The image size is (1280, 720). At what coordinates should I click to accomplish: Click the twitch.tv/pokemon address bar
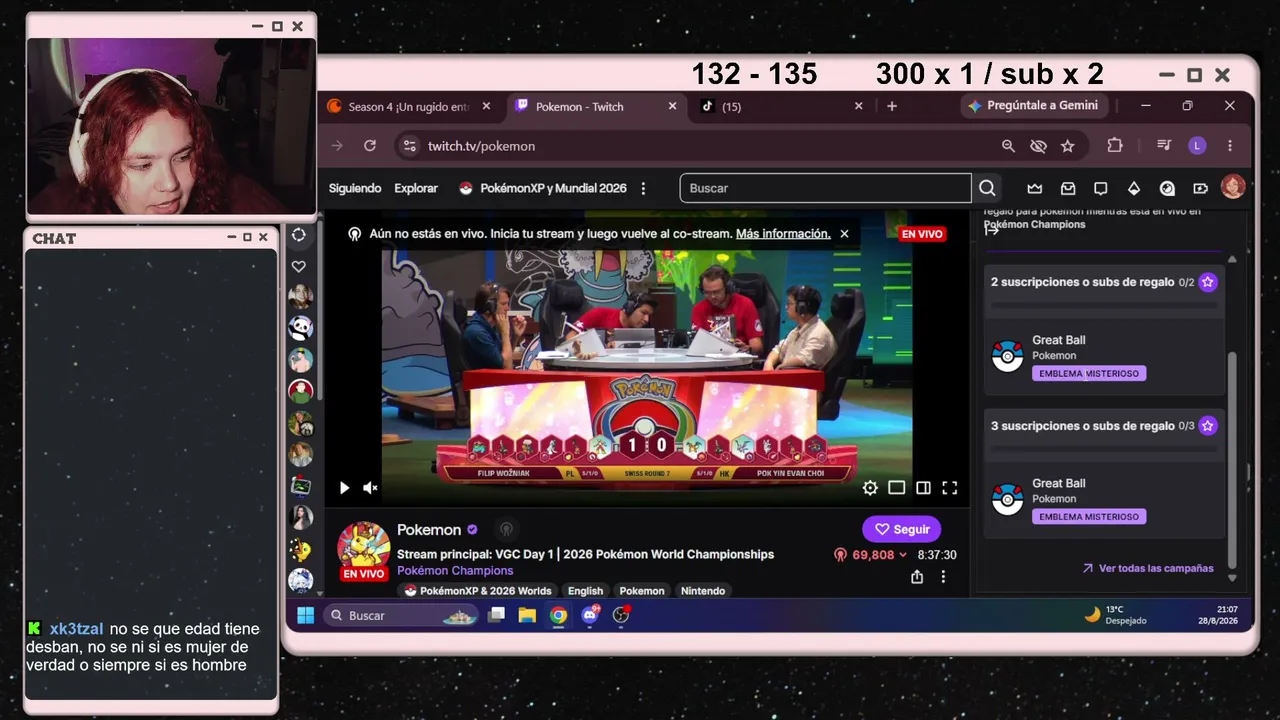tap(700, 146)
